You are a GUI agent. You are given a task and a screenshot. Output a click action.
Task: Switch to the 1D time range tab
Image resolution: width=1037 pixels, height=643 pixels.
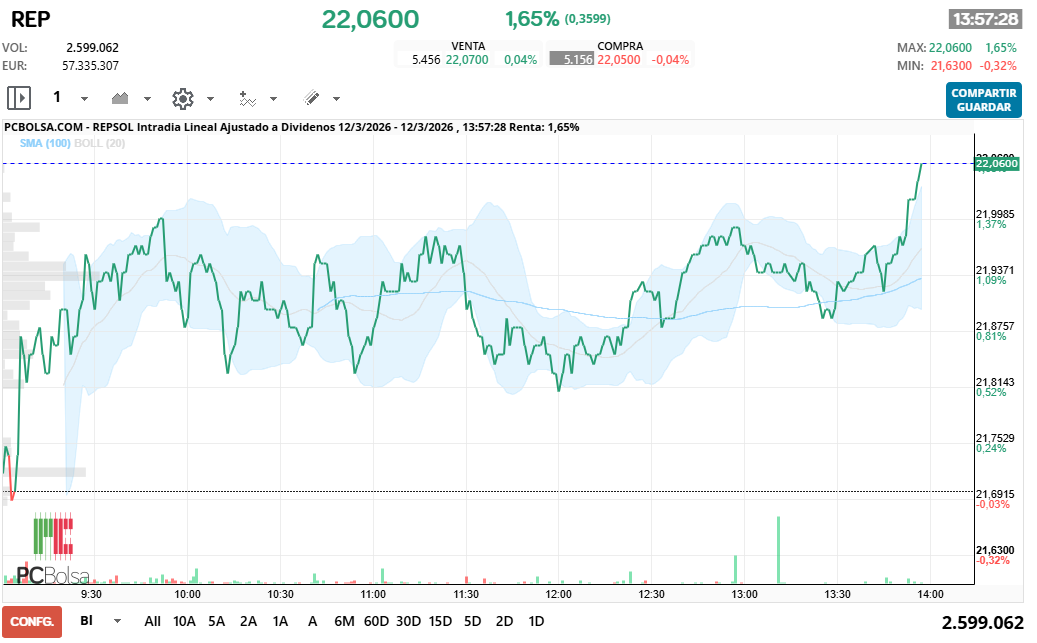[x=536, y=621]
